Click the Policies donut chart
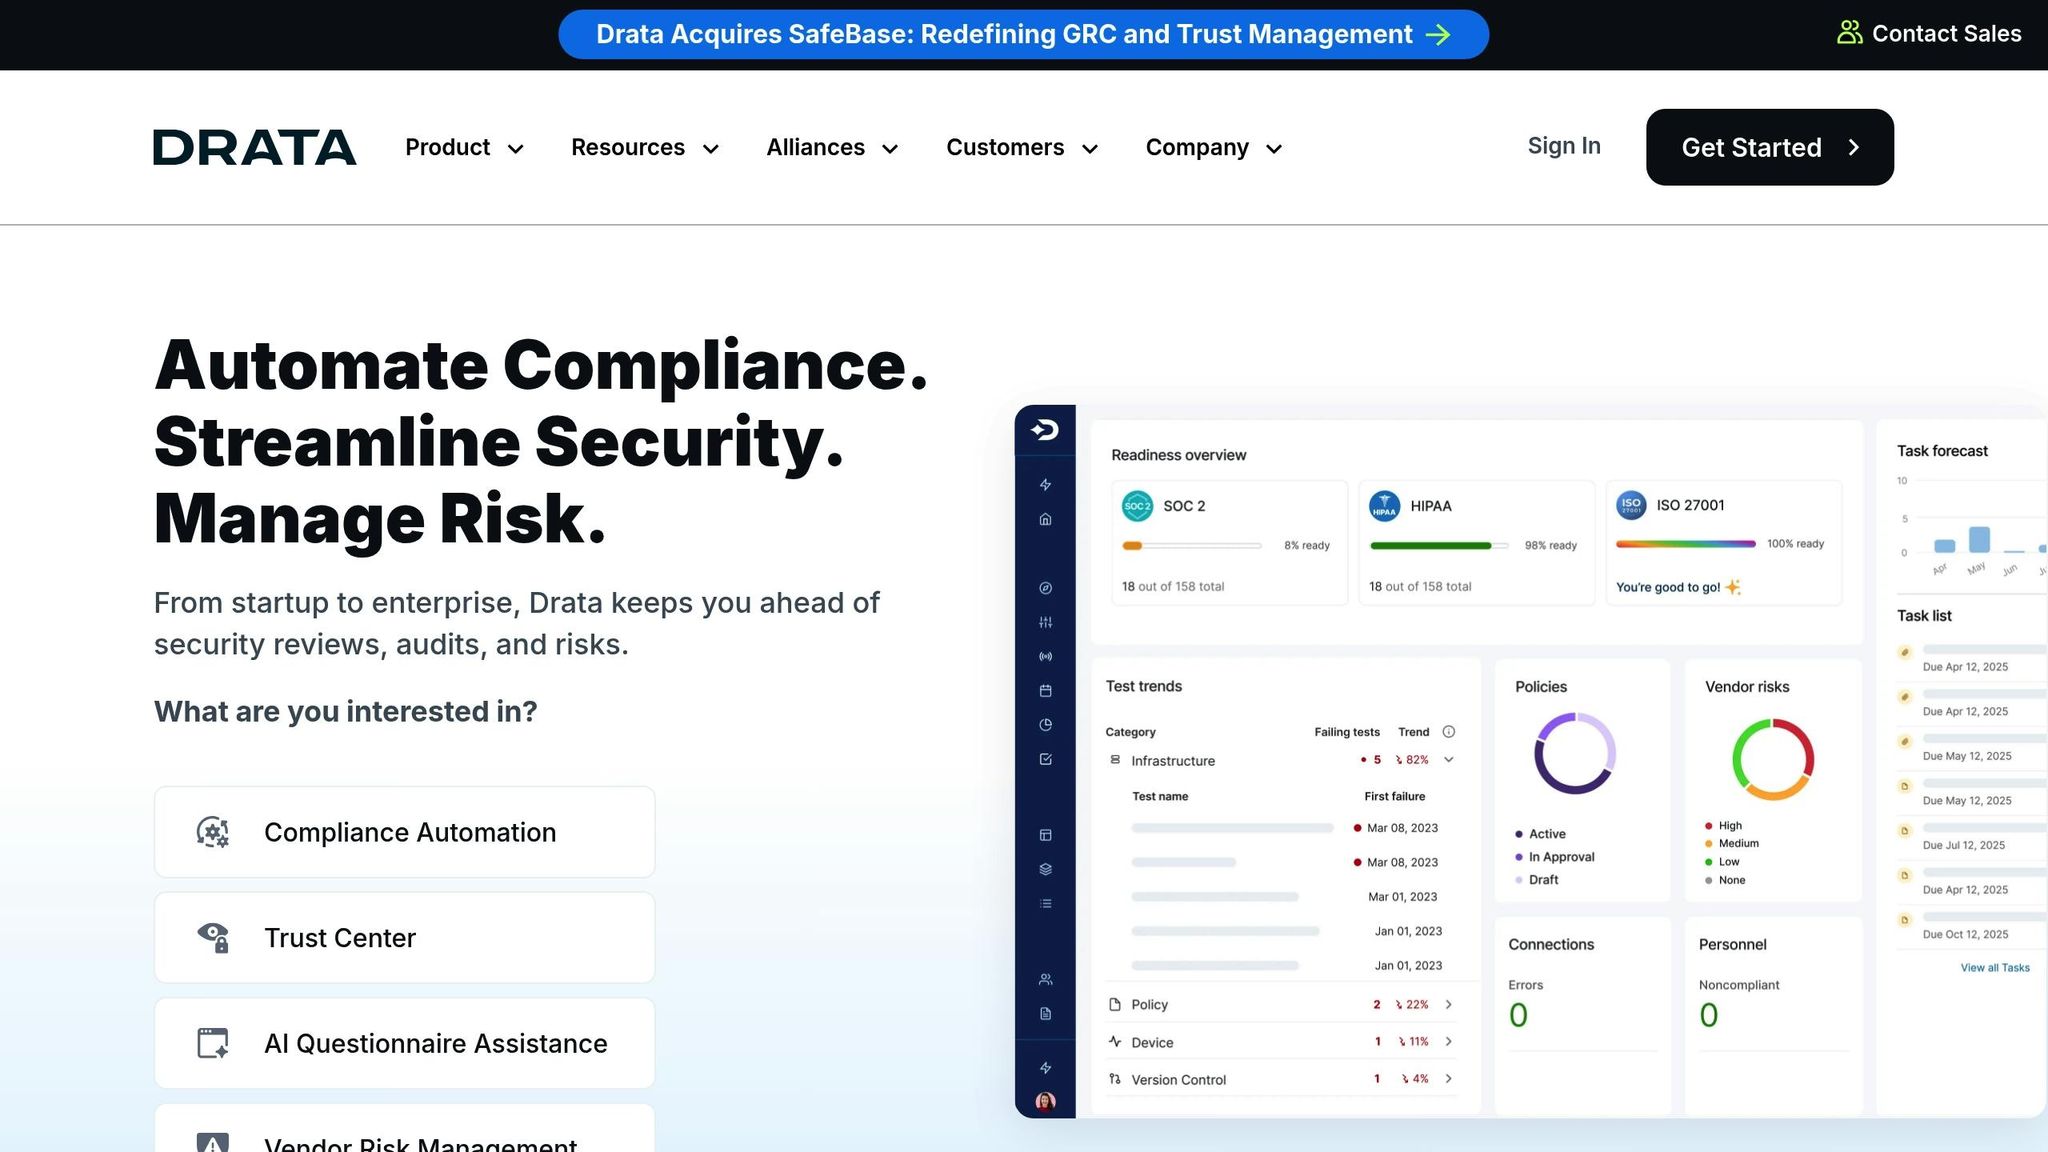This screenshot has width=2048, height=1152. (1575, 753)
